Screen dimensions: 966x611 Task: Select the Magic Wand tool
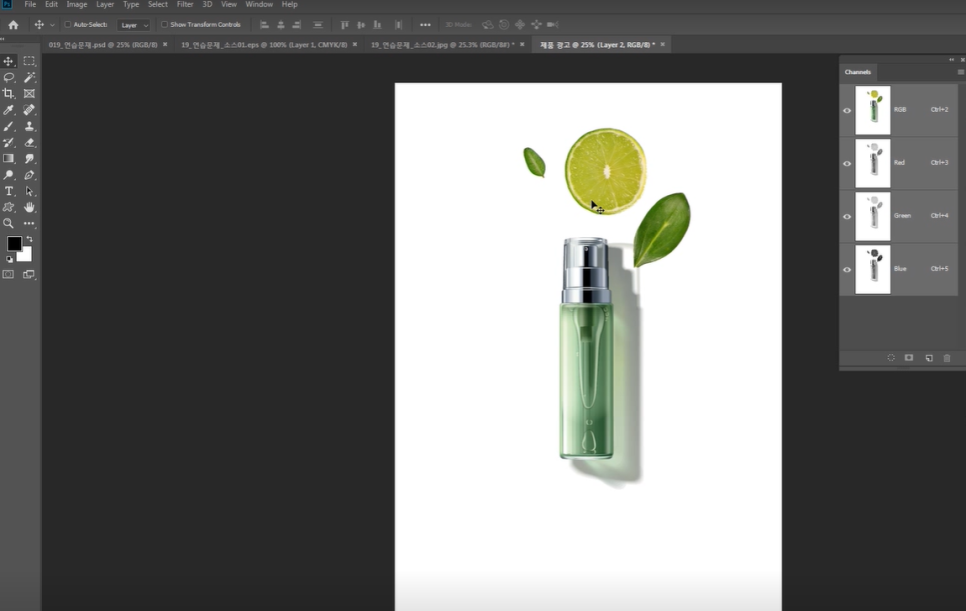(29, 78)
